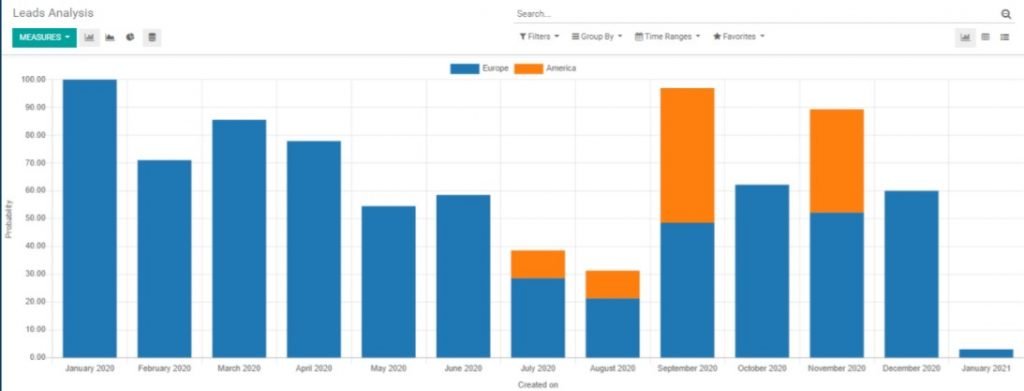The height and width of the screenshot is (391, 1024).
Task: Toggle the America legend series
Action: click(545, 68)
